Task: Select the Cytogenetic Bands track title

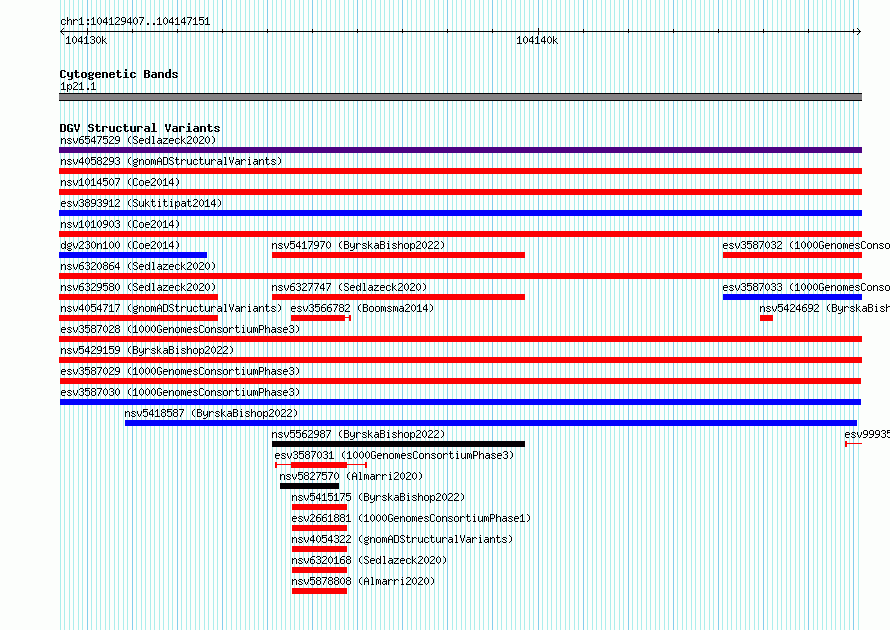Action: [x=119, y=74]
